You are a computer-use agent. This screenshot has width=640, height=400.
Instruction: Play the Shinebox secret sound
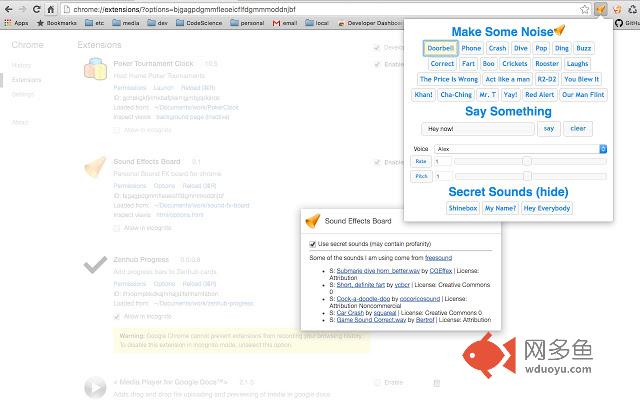point(463,208)
